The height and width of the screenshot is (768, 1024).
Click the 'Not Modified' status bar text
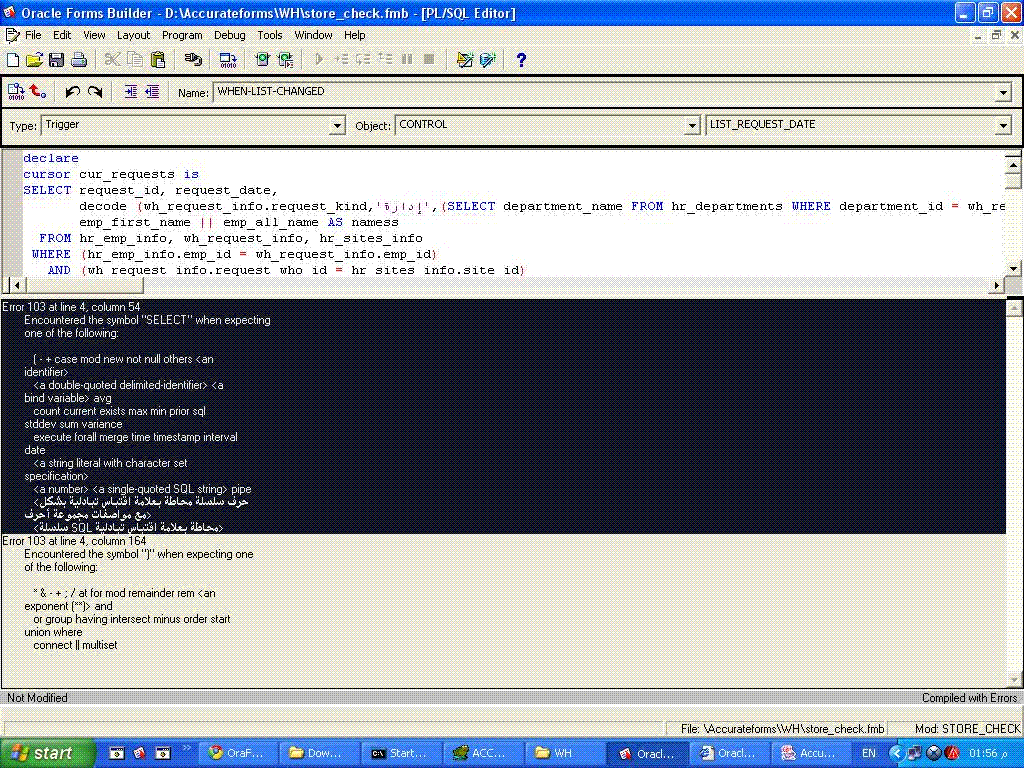click(37, 698)
